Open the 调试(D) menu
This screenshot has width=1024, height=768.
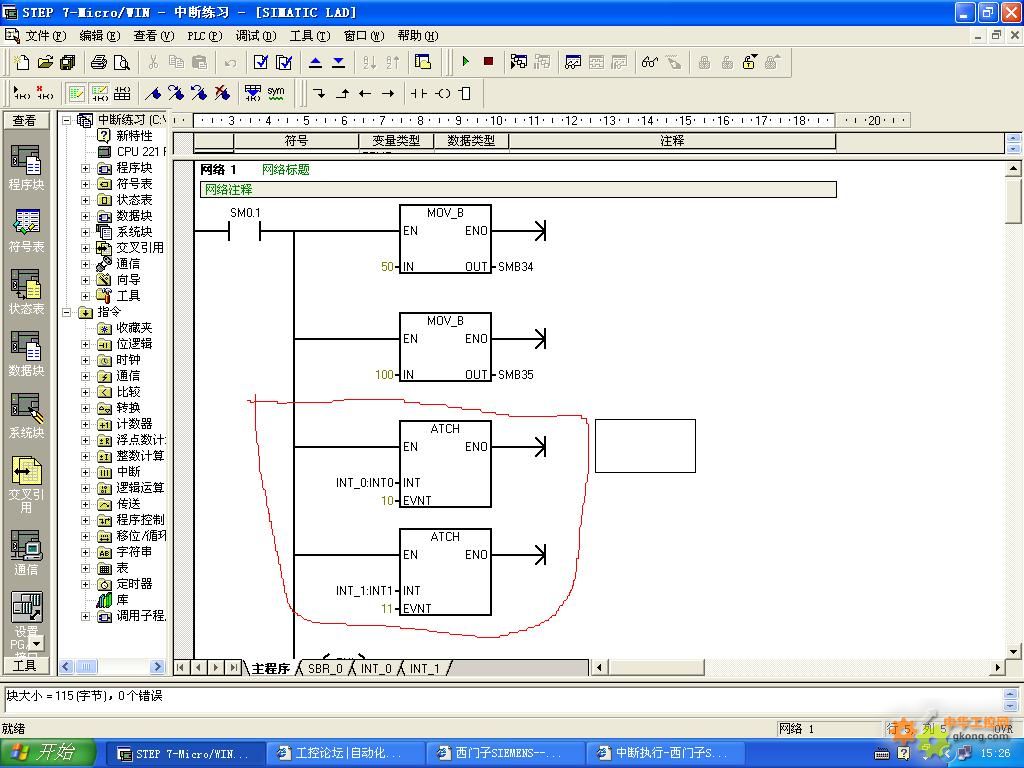tap(256, 36)
